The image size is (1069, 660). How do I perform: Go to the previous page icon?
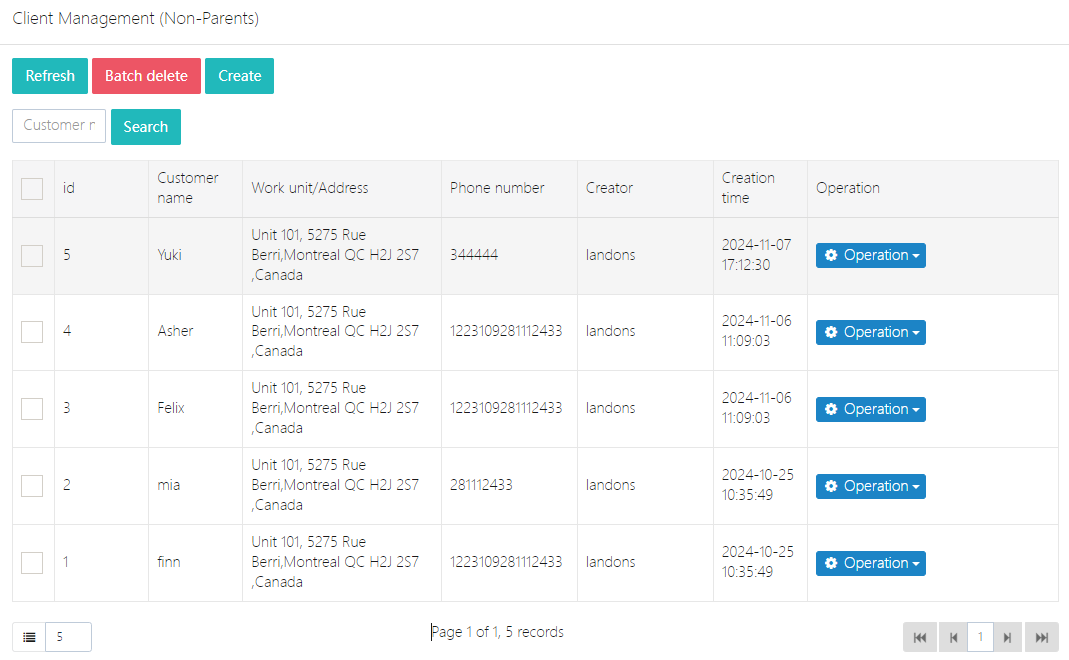(953, 637)
